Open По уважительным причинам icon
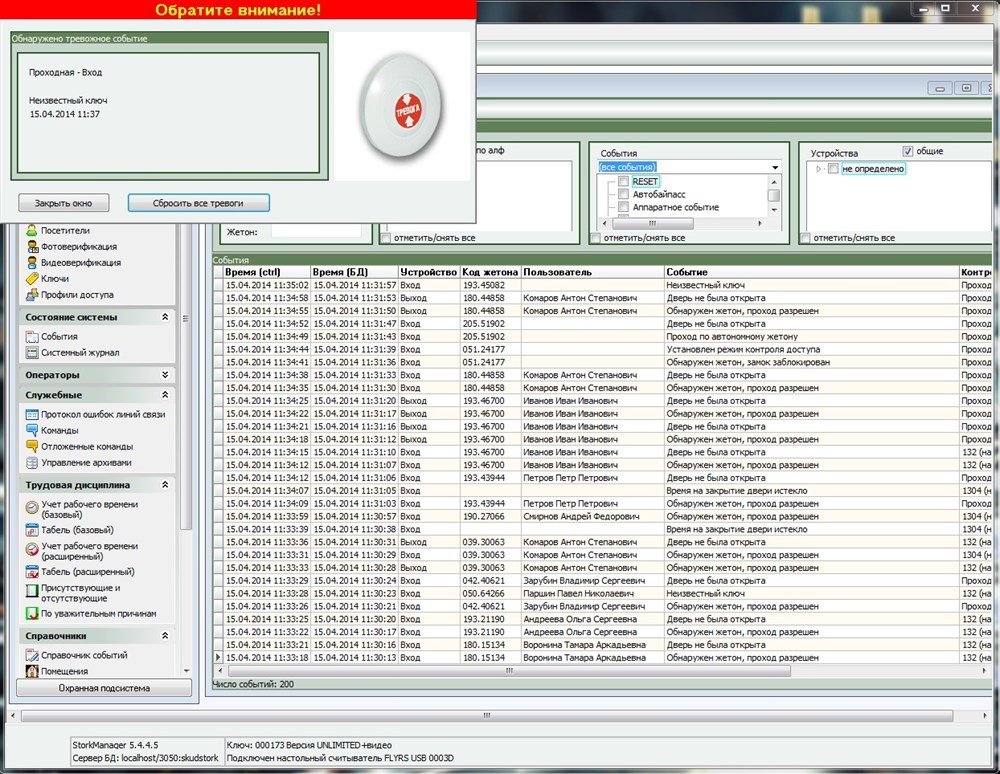Image resolution: width=1000 pixels, height=774 pixels. tap(31, 614)
